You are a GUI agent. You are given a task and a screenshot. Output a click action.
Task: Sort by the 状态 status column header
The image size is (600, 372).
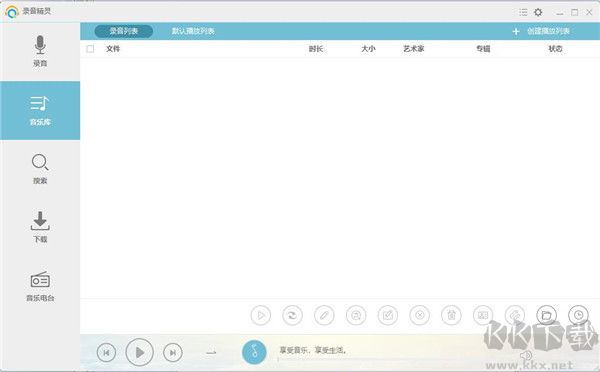pyautogui.click(x=555, y=49)
